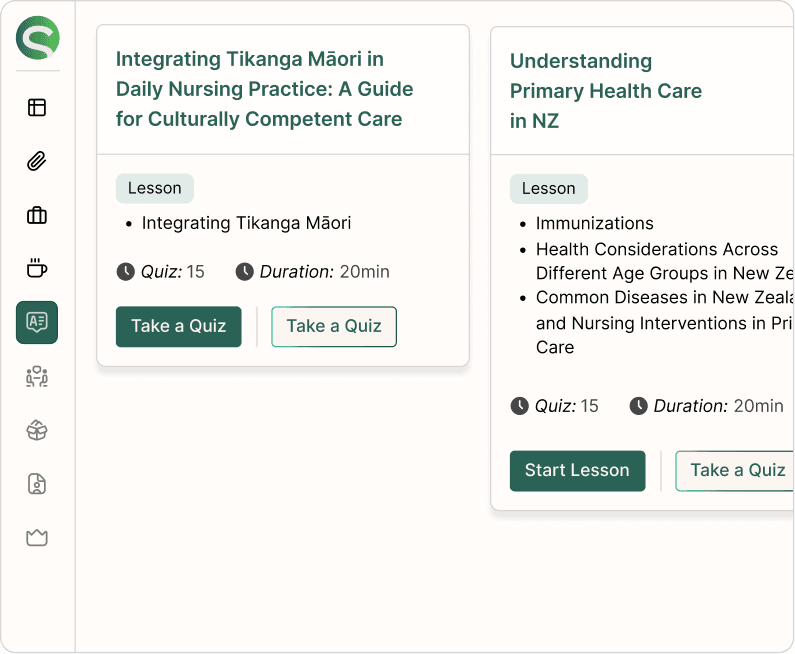The height and width of the screenshot is (654, 795).
Task: Open the briefcase icon in sidebar
Action: [37, 215]
